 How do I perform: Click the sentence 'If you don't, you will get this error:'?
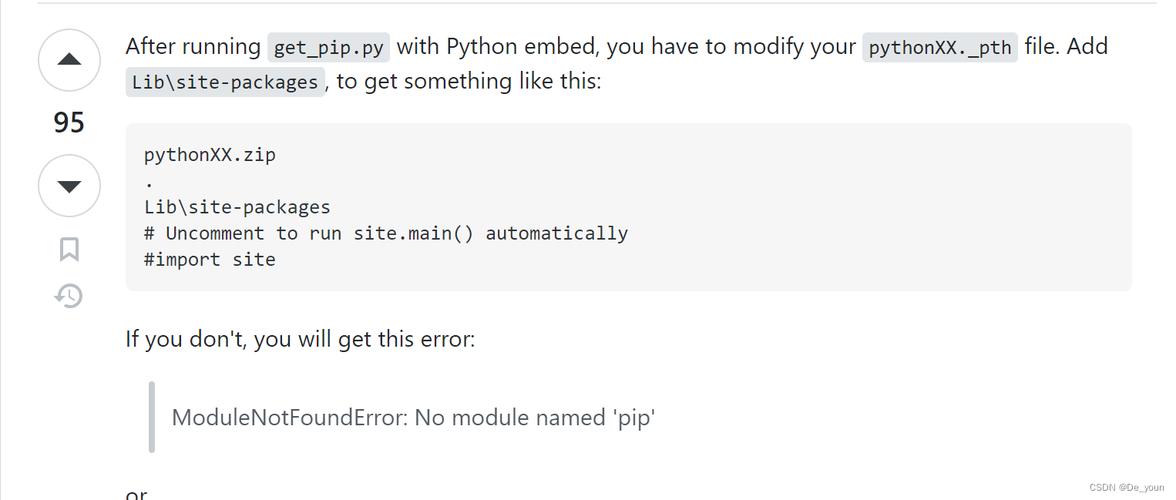pyautogui.click(x=300, y=339)
